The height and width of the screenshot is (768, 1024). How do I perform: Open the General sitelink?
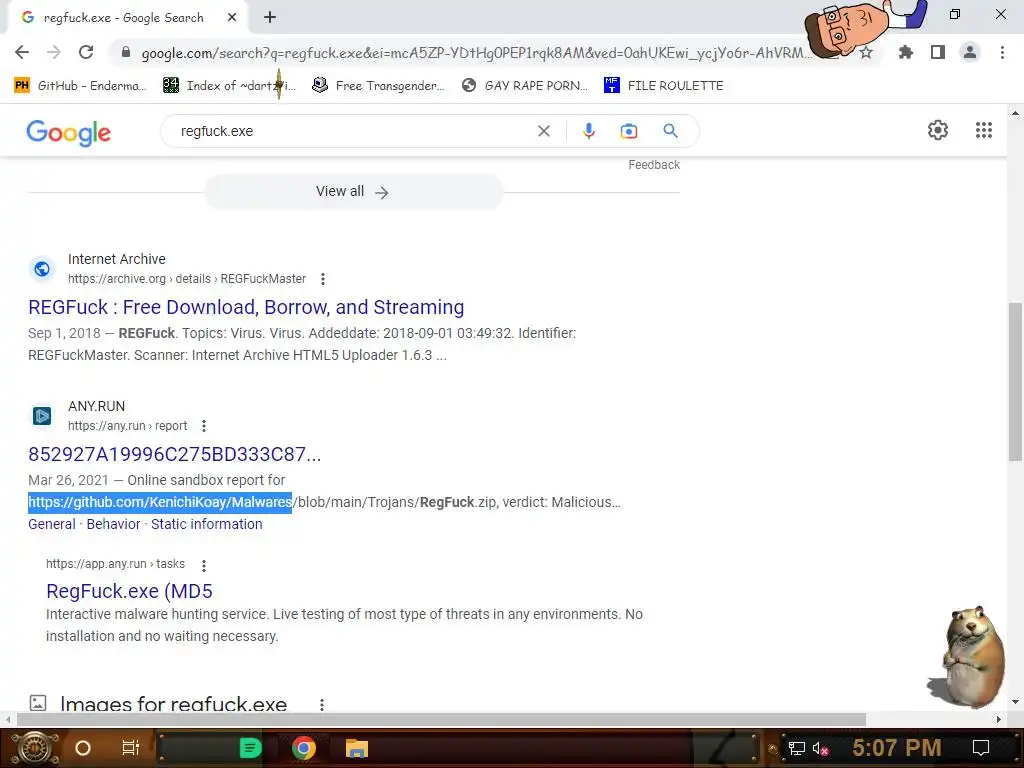pyautogui.click(x=52, y=524)
